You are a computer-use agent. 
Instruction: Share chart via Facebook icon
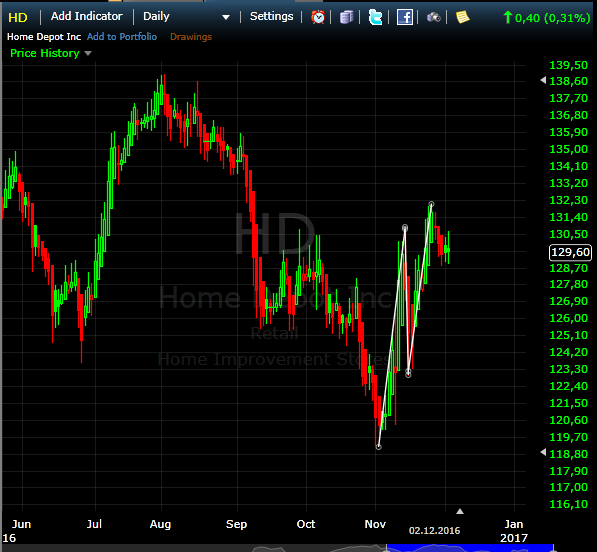(404, 17)
